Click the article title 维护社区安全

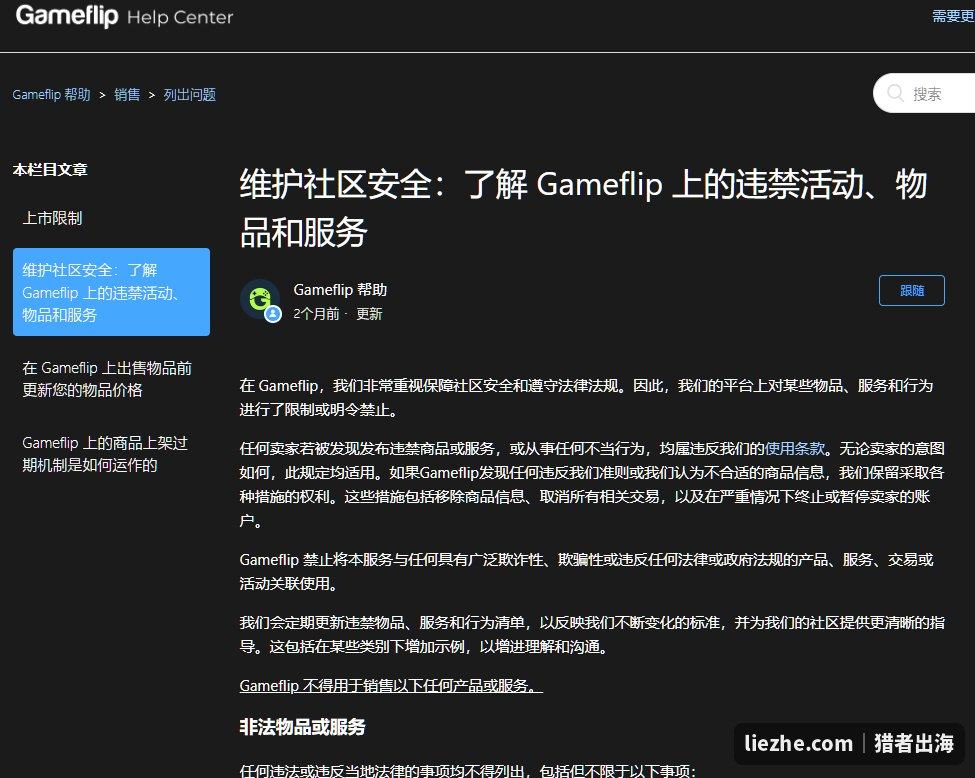pos(583,208)
